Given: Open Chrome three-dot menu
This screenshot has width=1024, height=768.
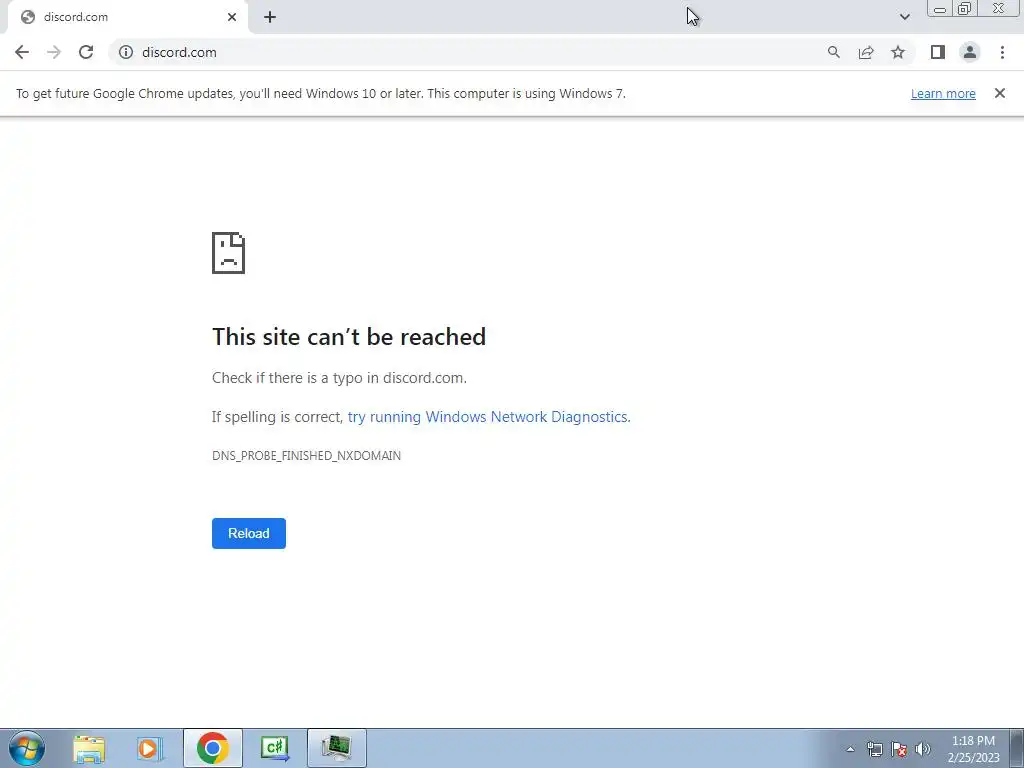Looking at the screenshot, I should click(1002, 52).
